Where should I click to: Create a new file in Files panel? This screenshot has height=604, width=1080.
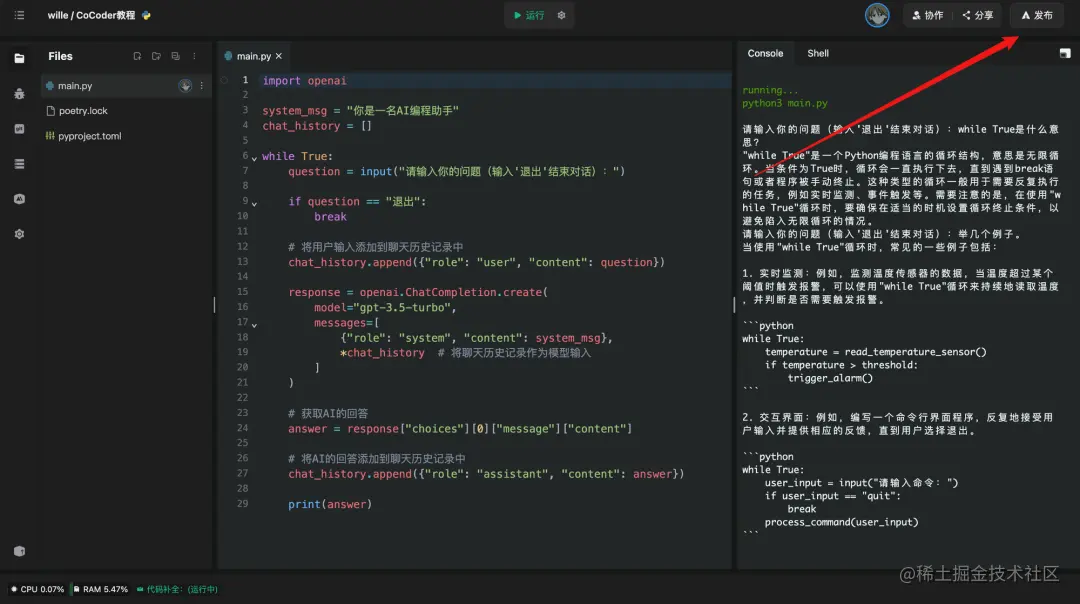click(x=137, y=56)
